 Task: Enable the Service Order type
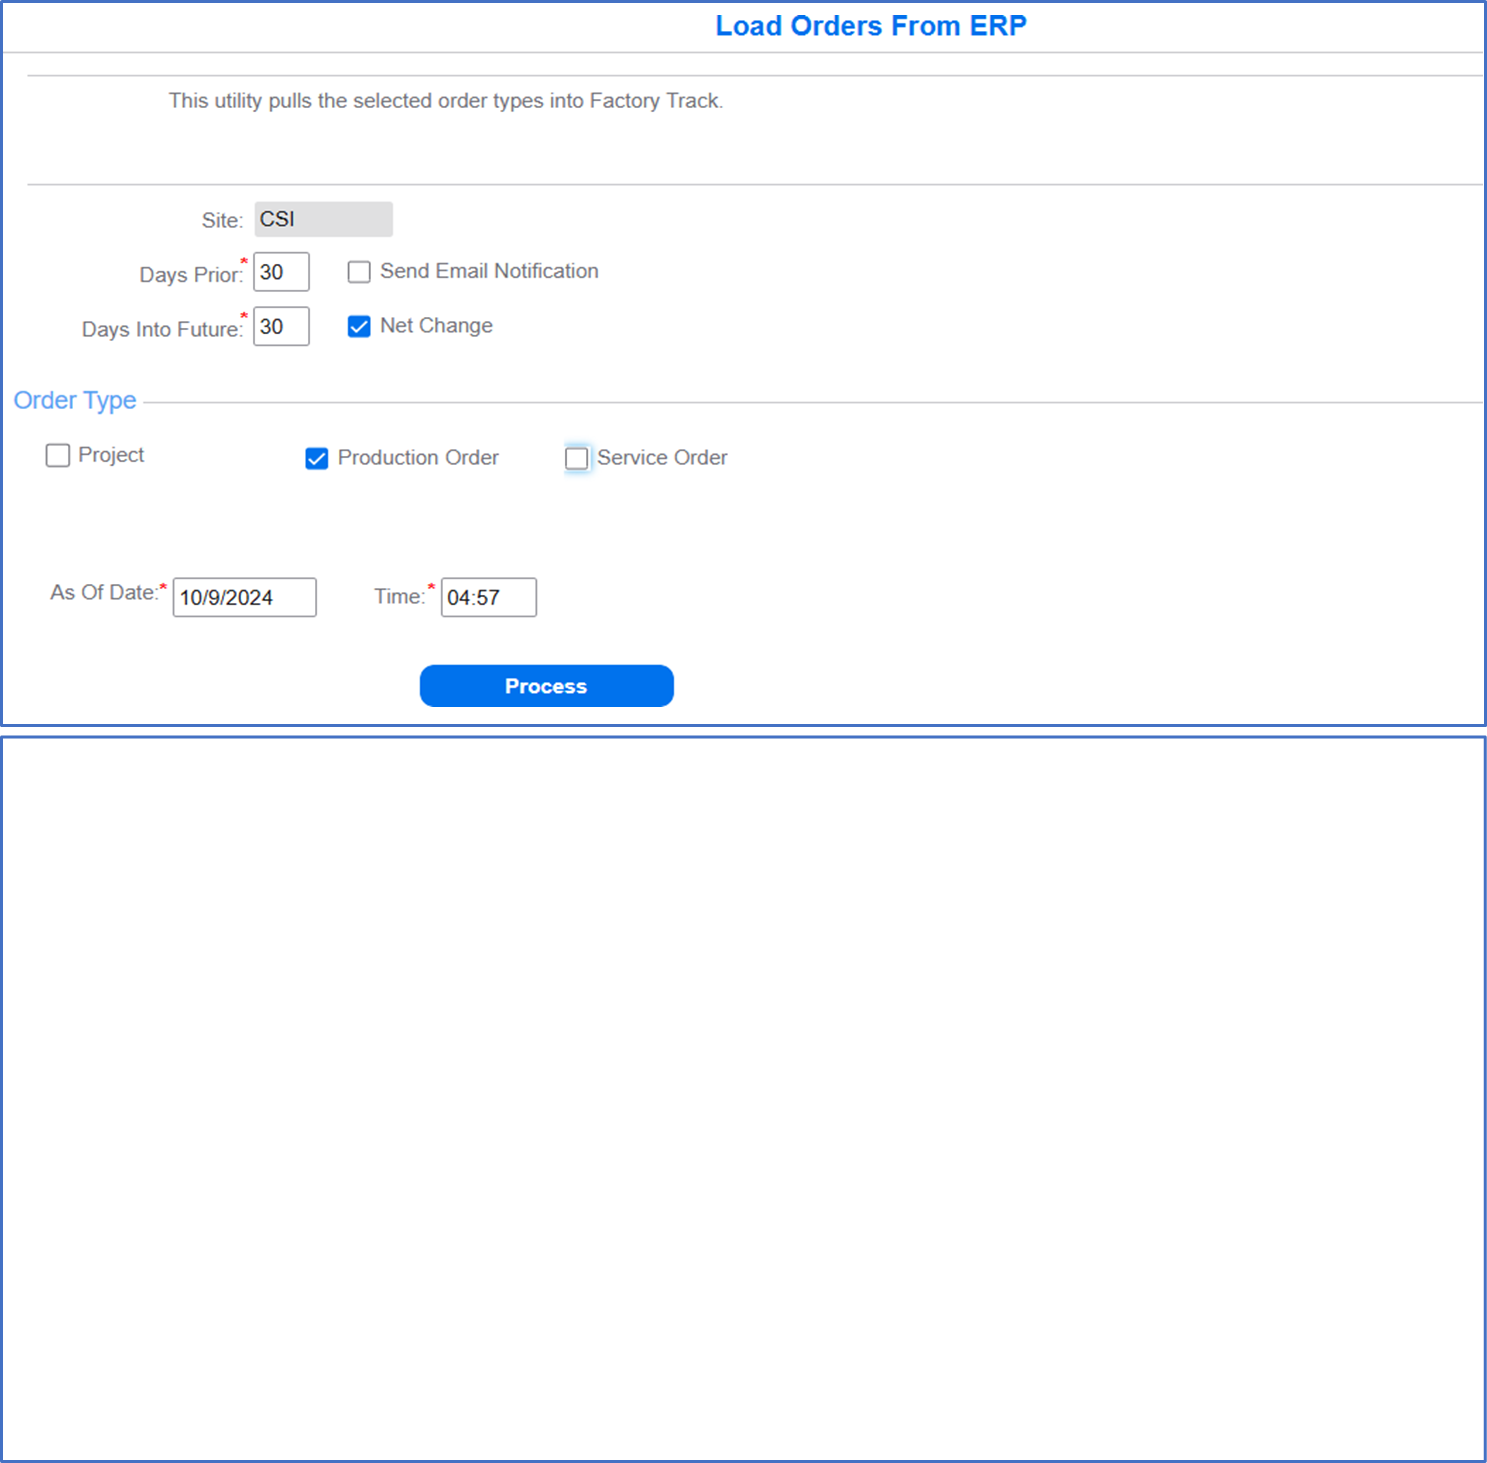(577, 458)
